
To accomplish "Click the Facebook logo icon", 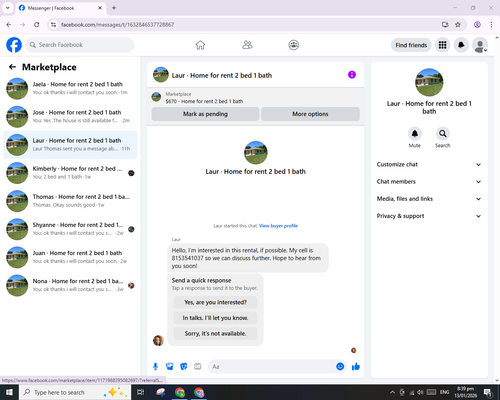I will (14, 45).
